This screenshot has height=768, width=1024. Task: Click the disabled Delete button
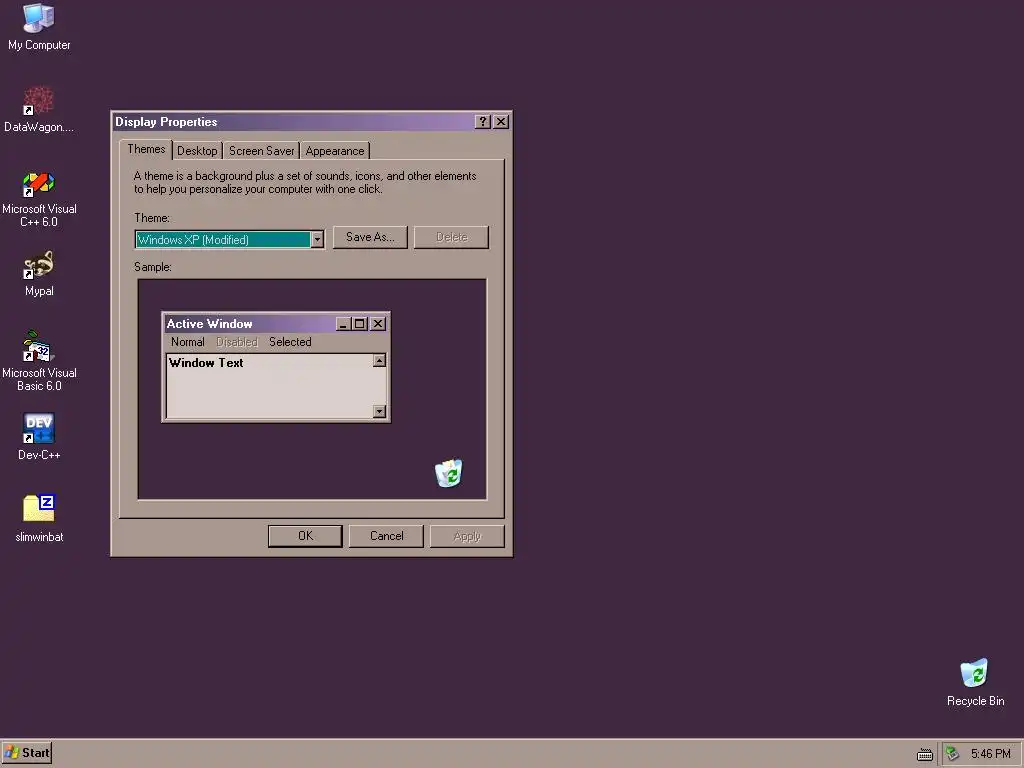[x=451, y=237]
